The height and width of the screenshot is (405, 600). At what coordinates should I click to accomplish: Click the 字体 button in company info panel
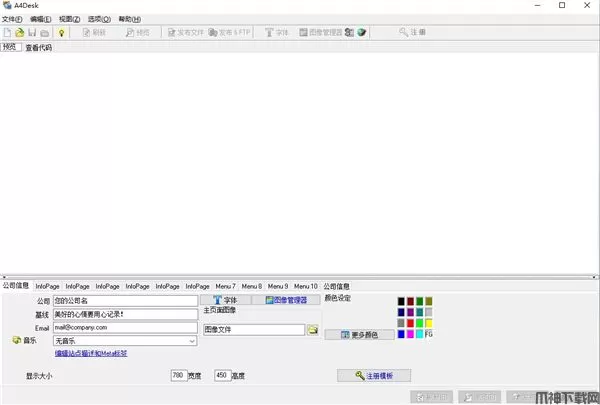click(225, 300)
